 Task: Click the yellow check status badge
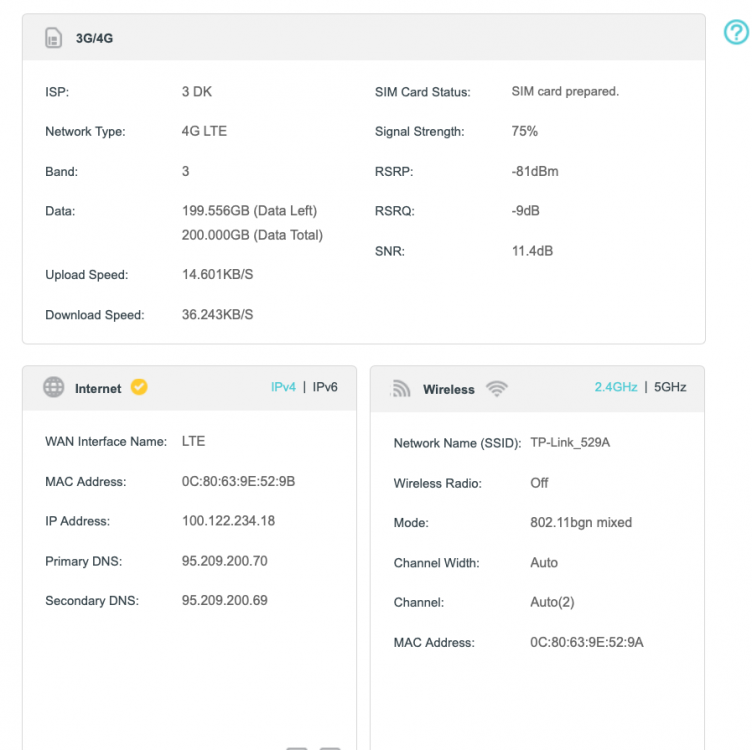(139, 388)
